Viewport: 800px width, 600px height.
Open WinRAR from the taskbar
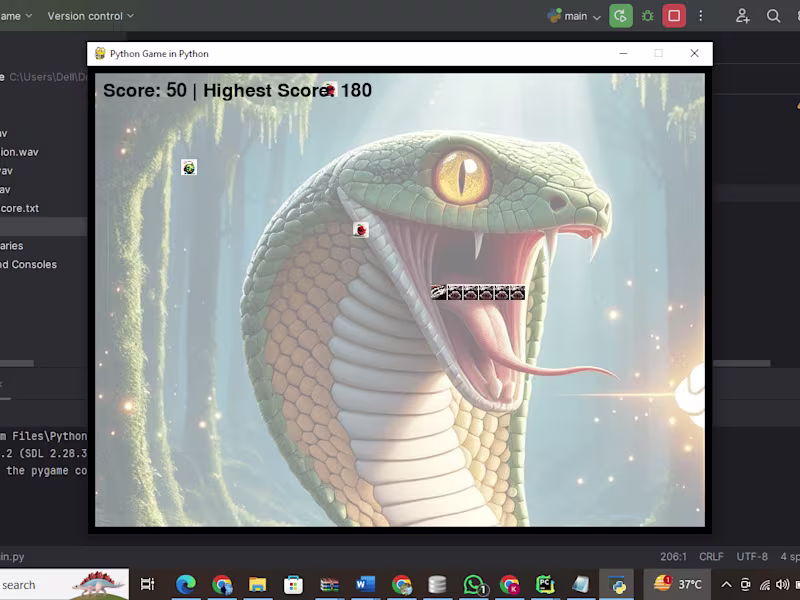330,585
